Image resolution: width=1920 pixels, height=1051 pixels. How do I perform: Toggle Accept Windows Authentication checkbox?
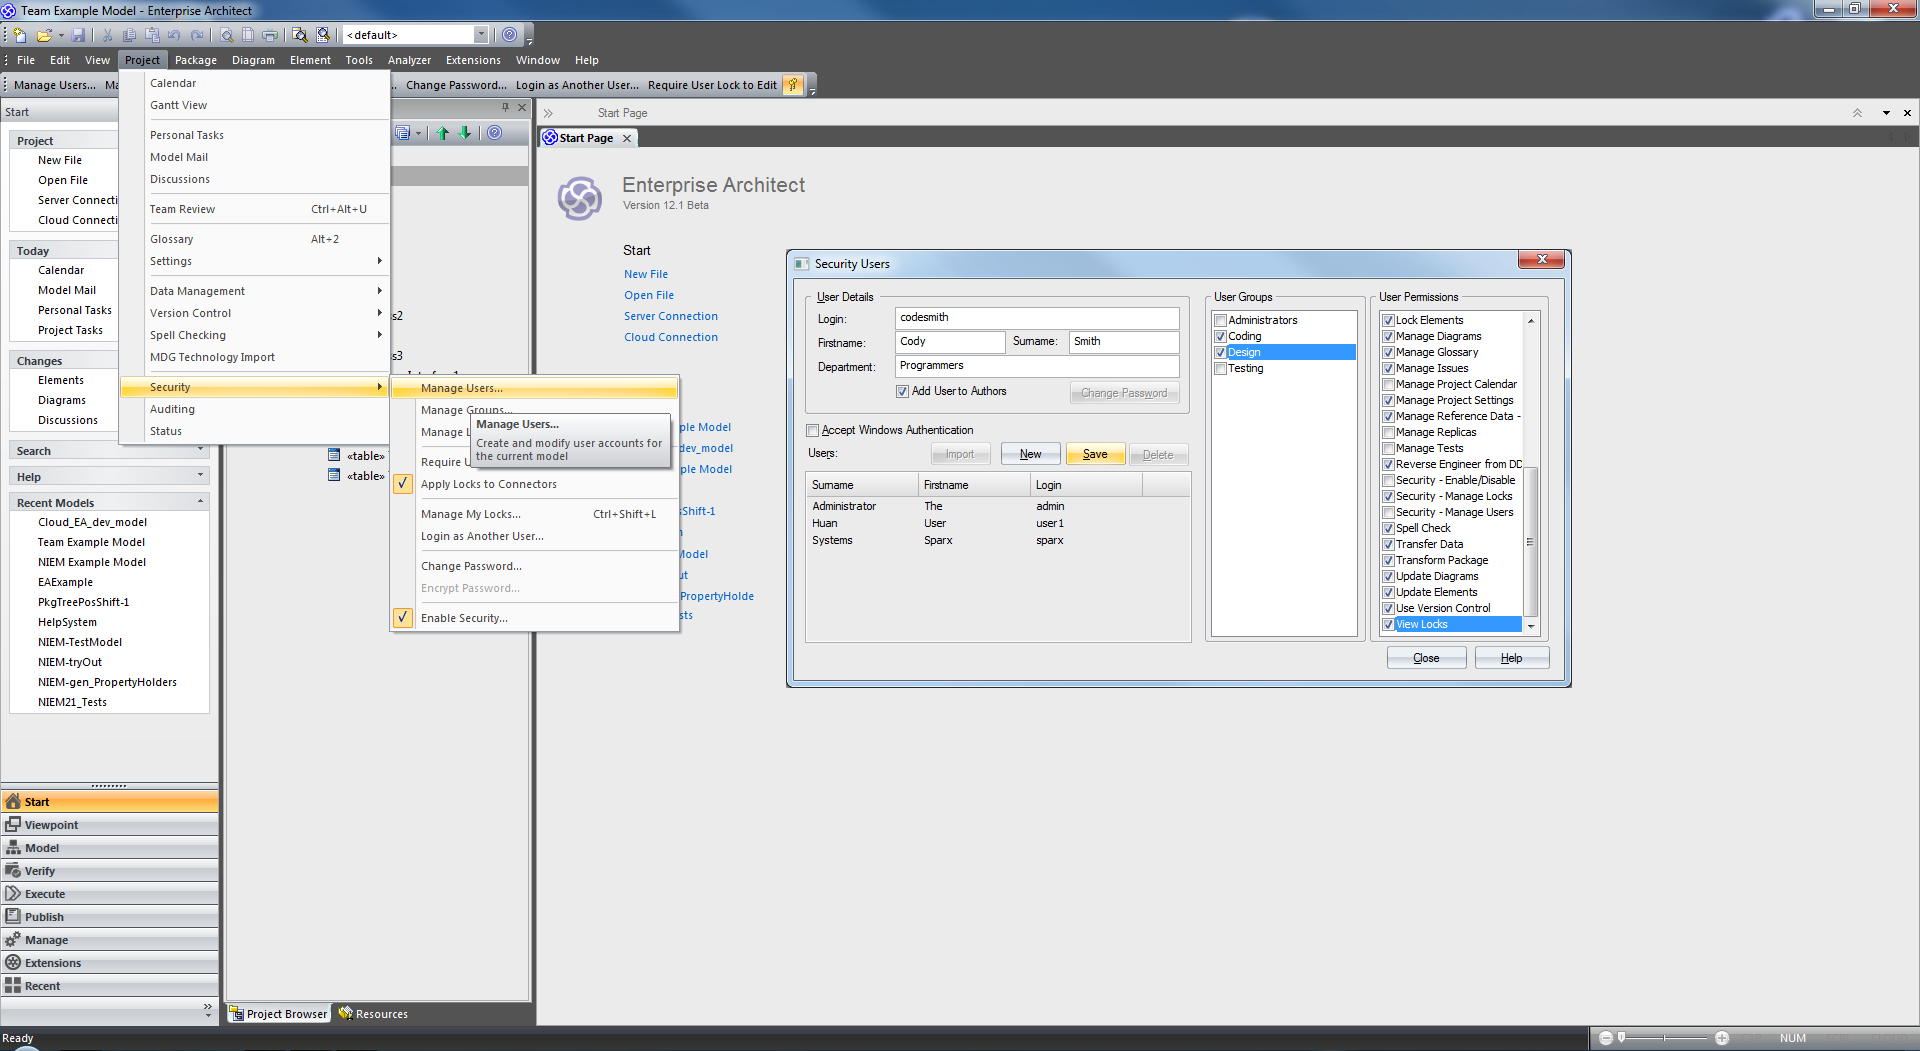[x=813, y=431]
